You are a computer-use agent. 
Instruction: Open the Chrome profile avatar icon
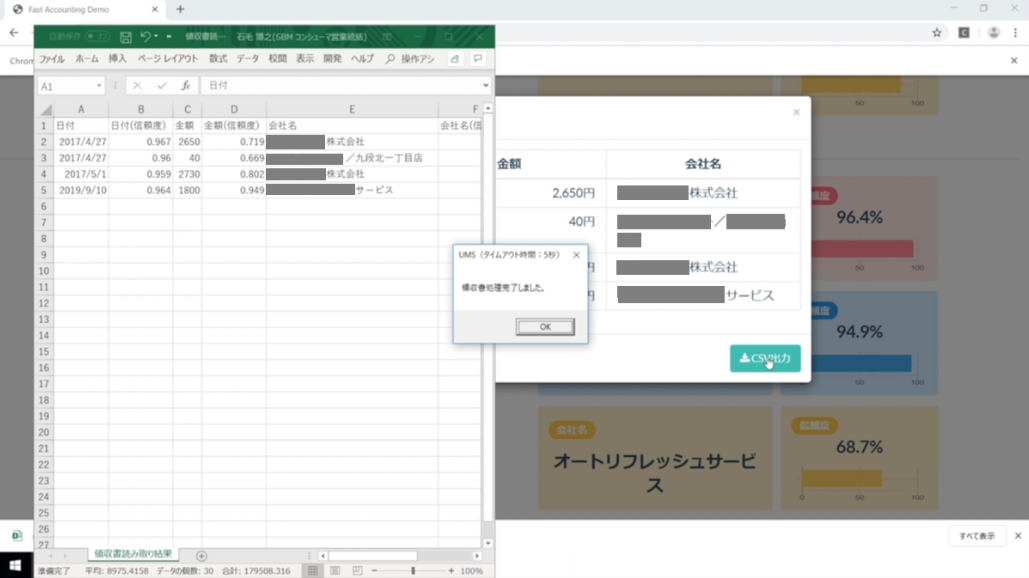pyautogui.click(x=993, y=33)
